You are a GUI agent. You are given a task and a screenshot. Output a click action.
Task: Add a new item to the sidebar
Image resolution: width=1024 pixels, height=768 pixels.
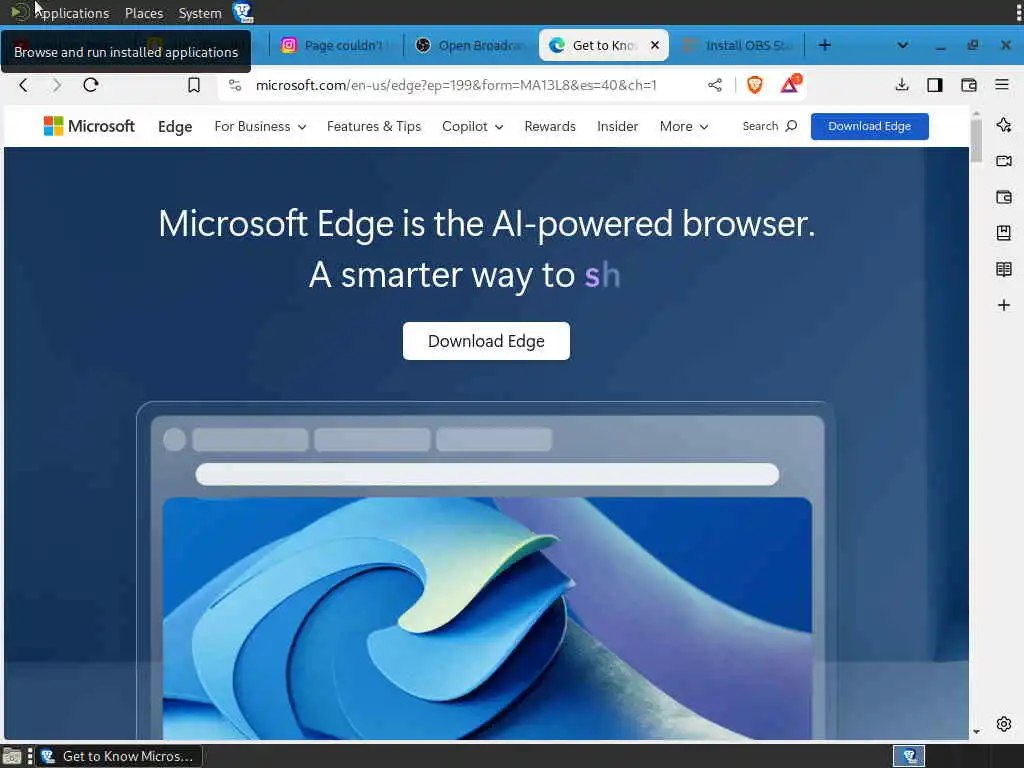[x=1004, y=305]
